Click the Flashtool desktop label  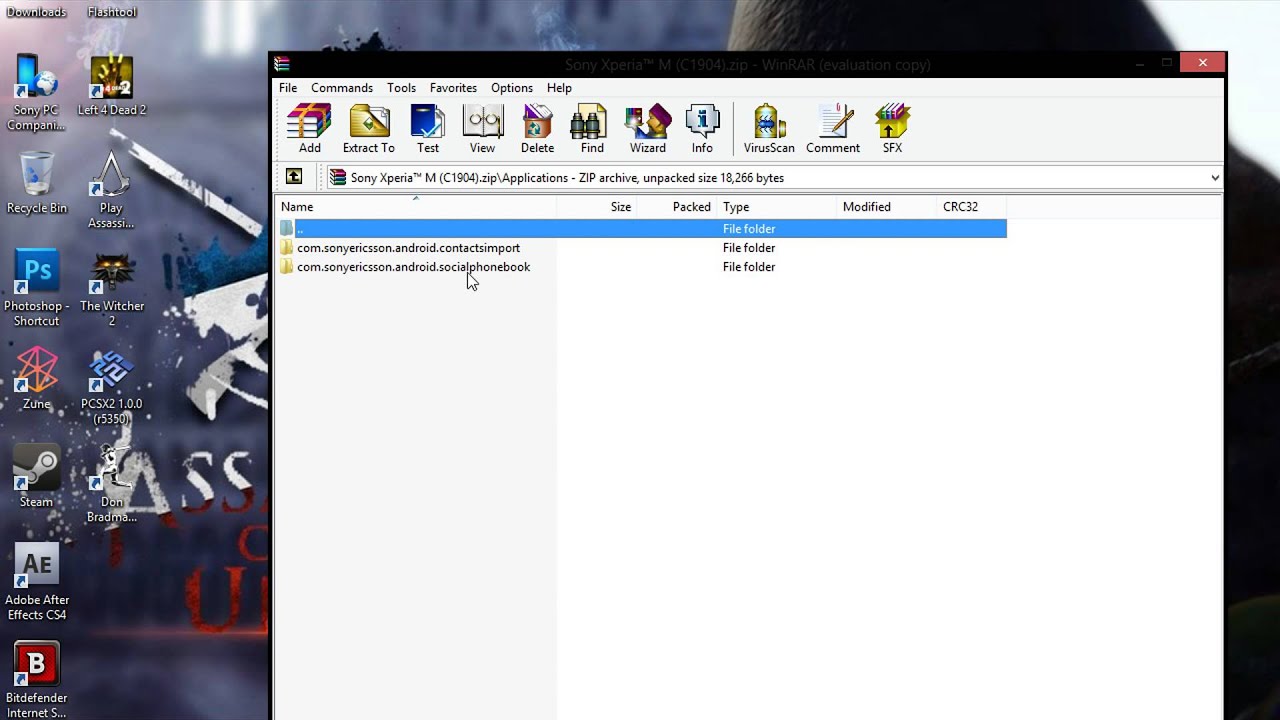point(112,12)
